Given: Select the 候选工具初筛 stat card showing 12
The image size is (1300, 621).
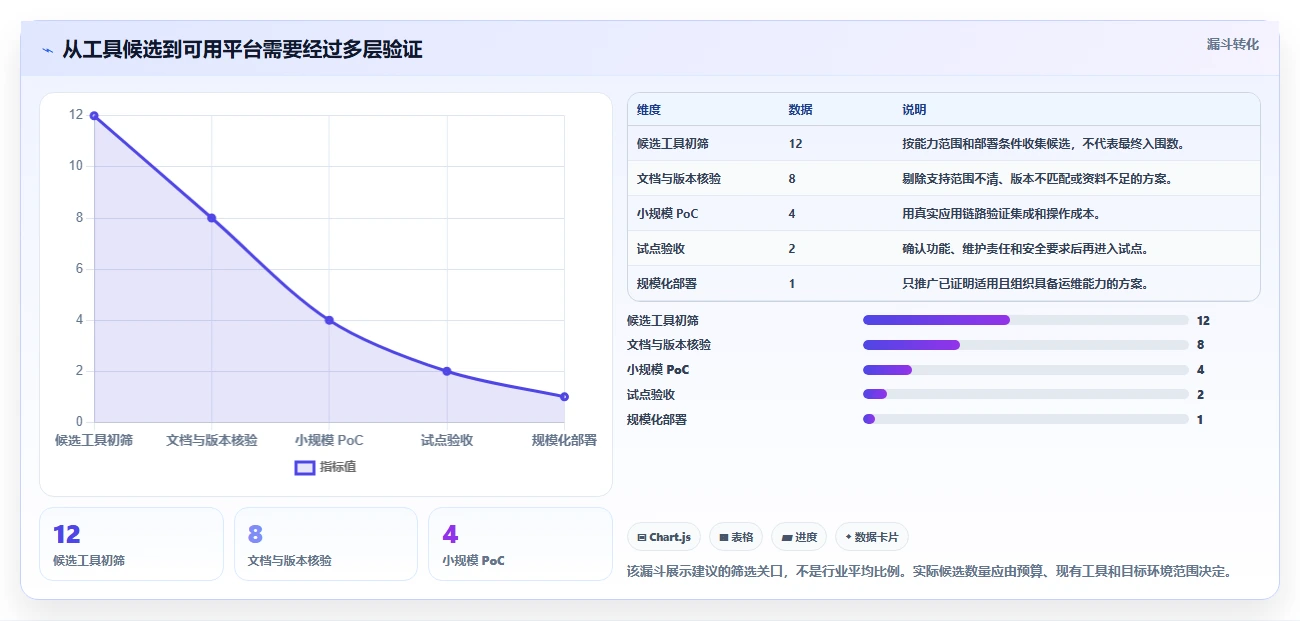Looking at the screenshot, I should click(131, 544).
